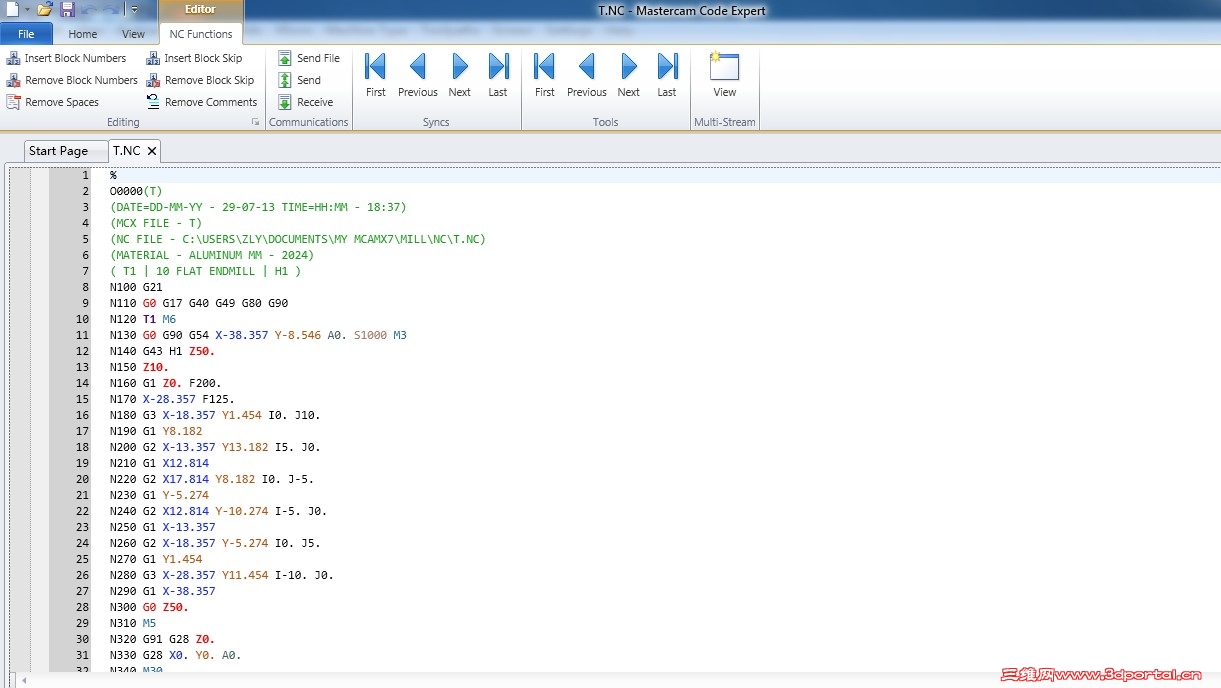
Task: Jump to First sync in Syncs group
Action: coord(376,75)
